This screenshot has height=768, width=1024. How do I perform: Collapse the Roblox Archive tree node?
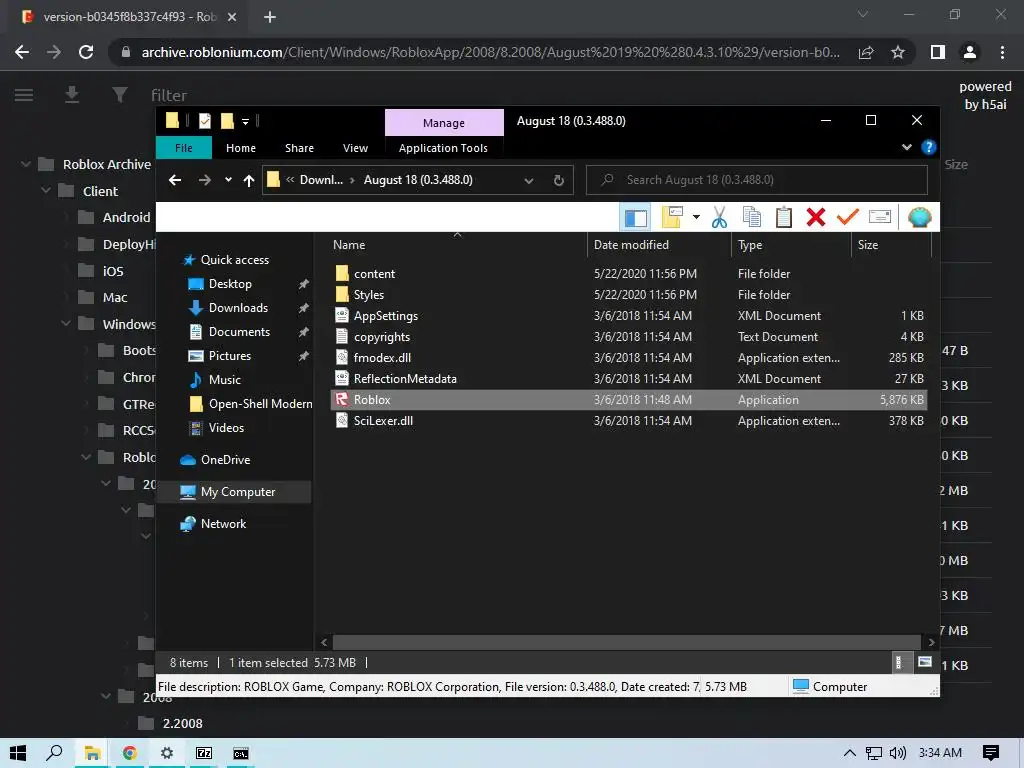coord(26,164)
